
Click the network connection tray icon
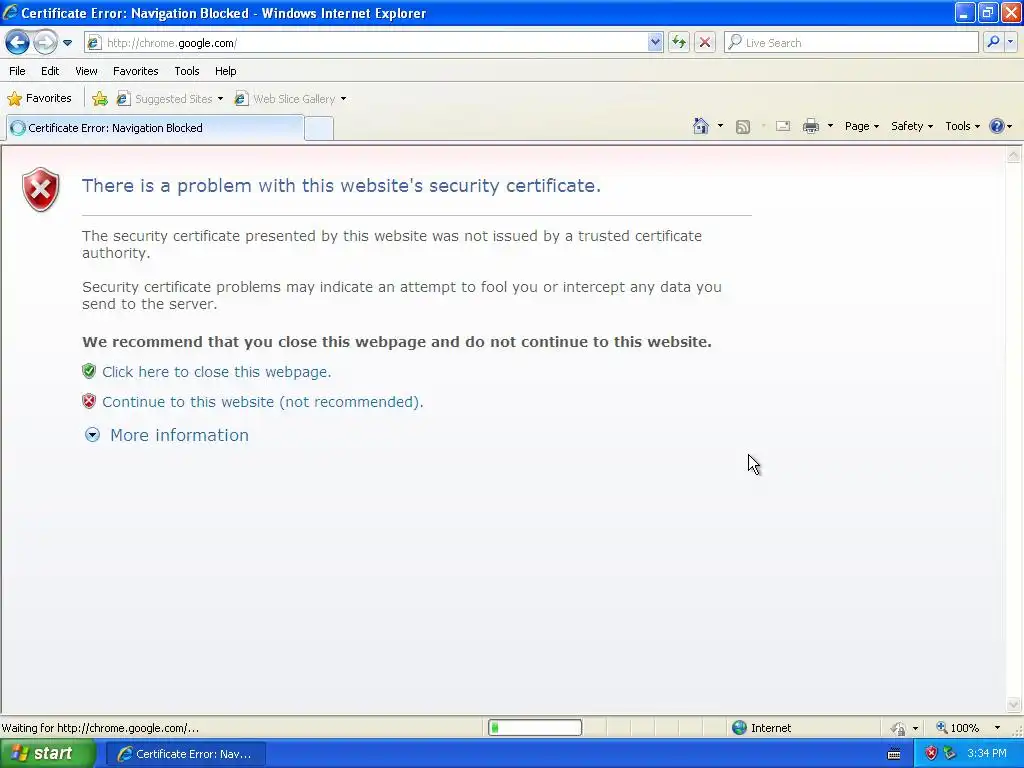950,754
